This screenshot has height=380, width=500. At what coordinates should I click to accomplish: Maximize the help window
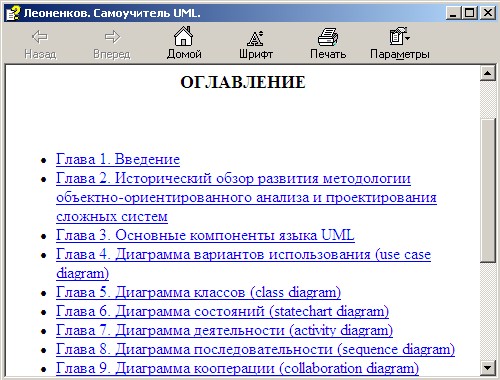470,13
